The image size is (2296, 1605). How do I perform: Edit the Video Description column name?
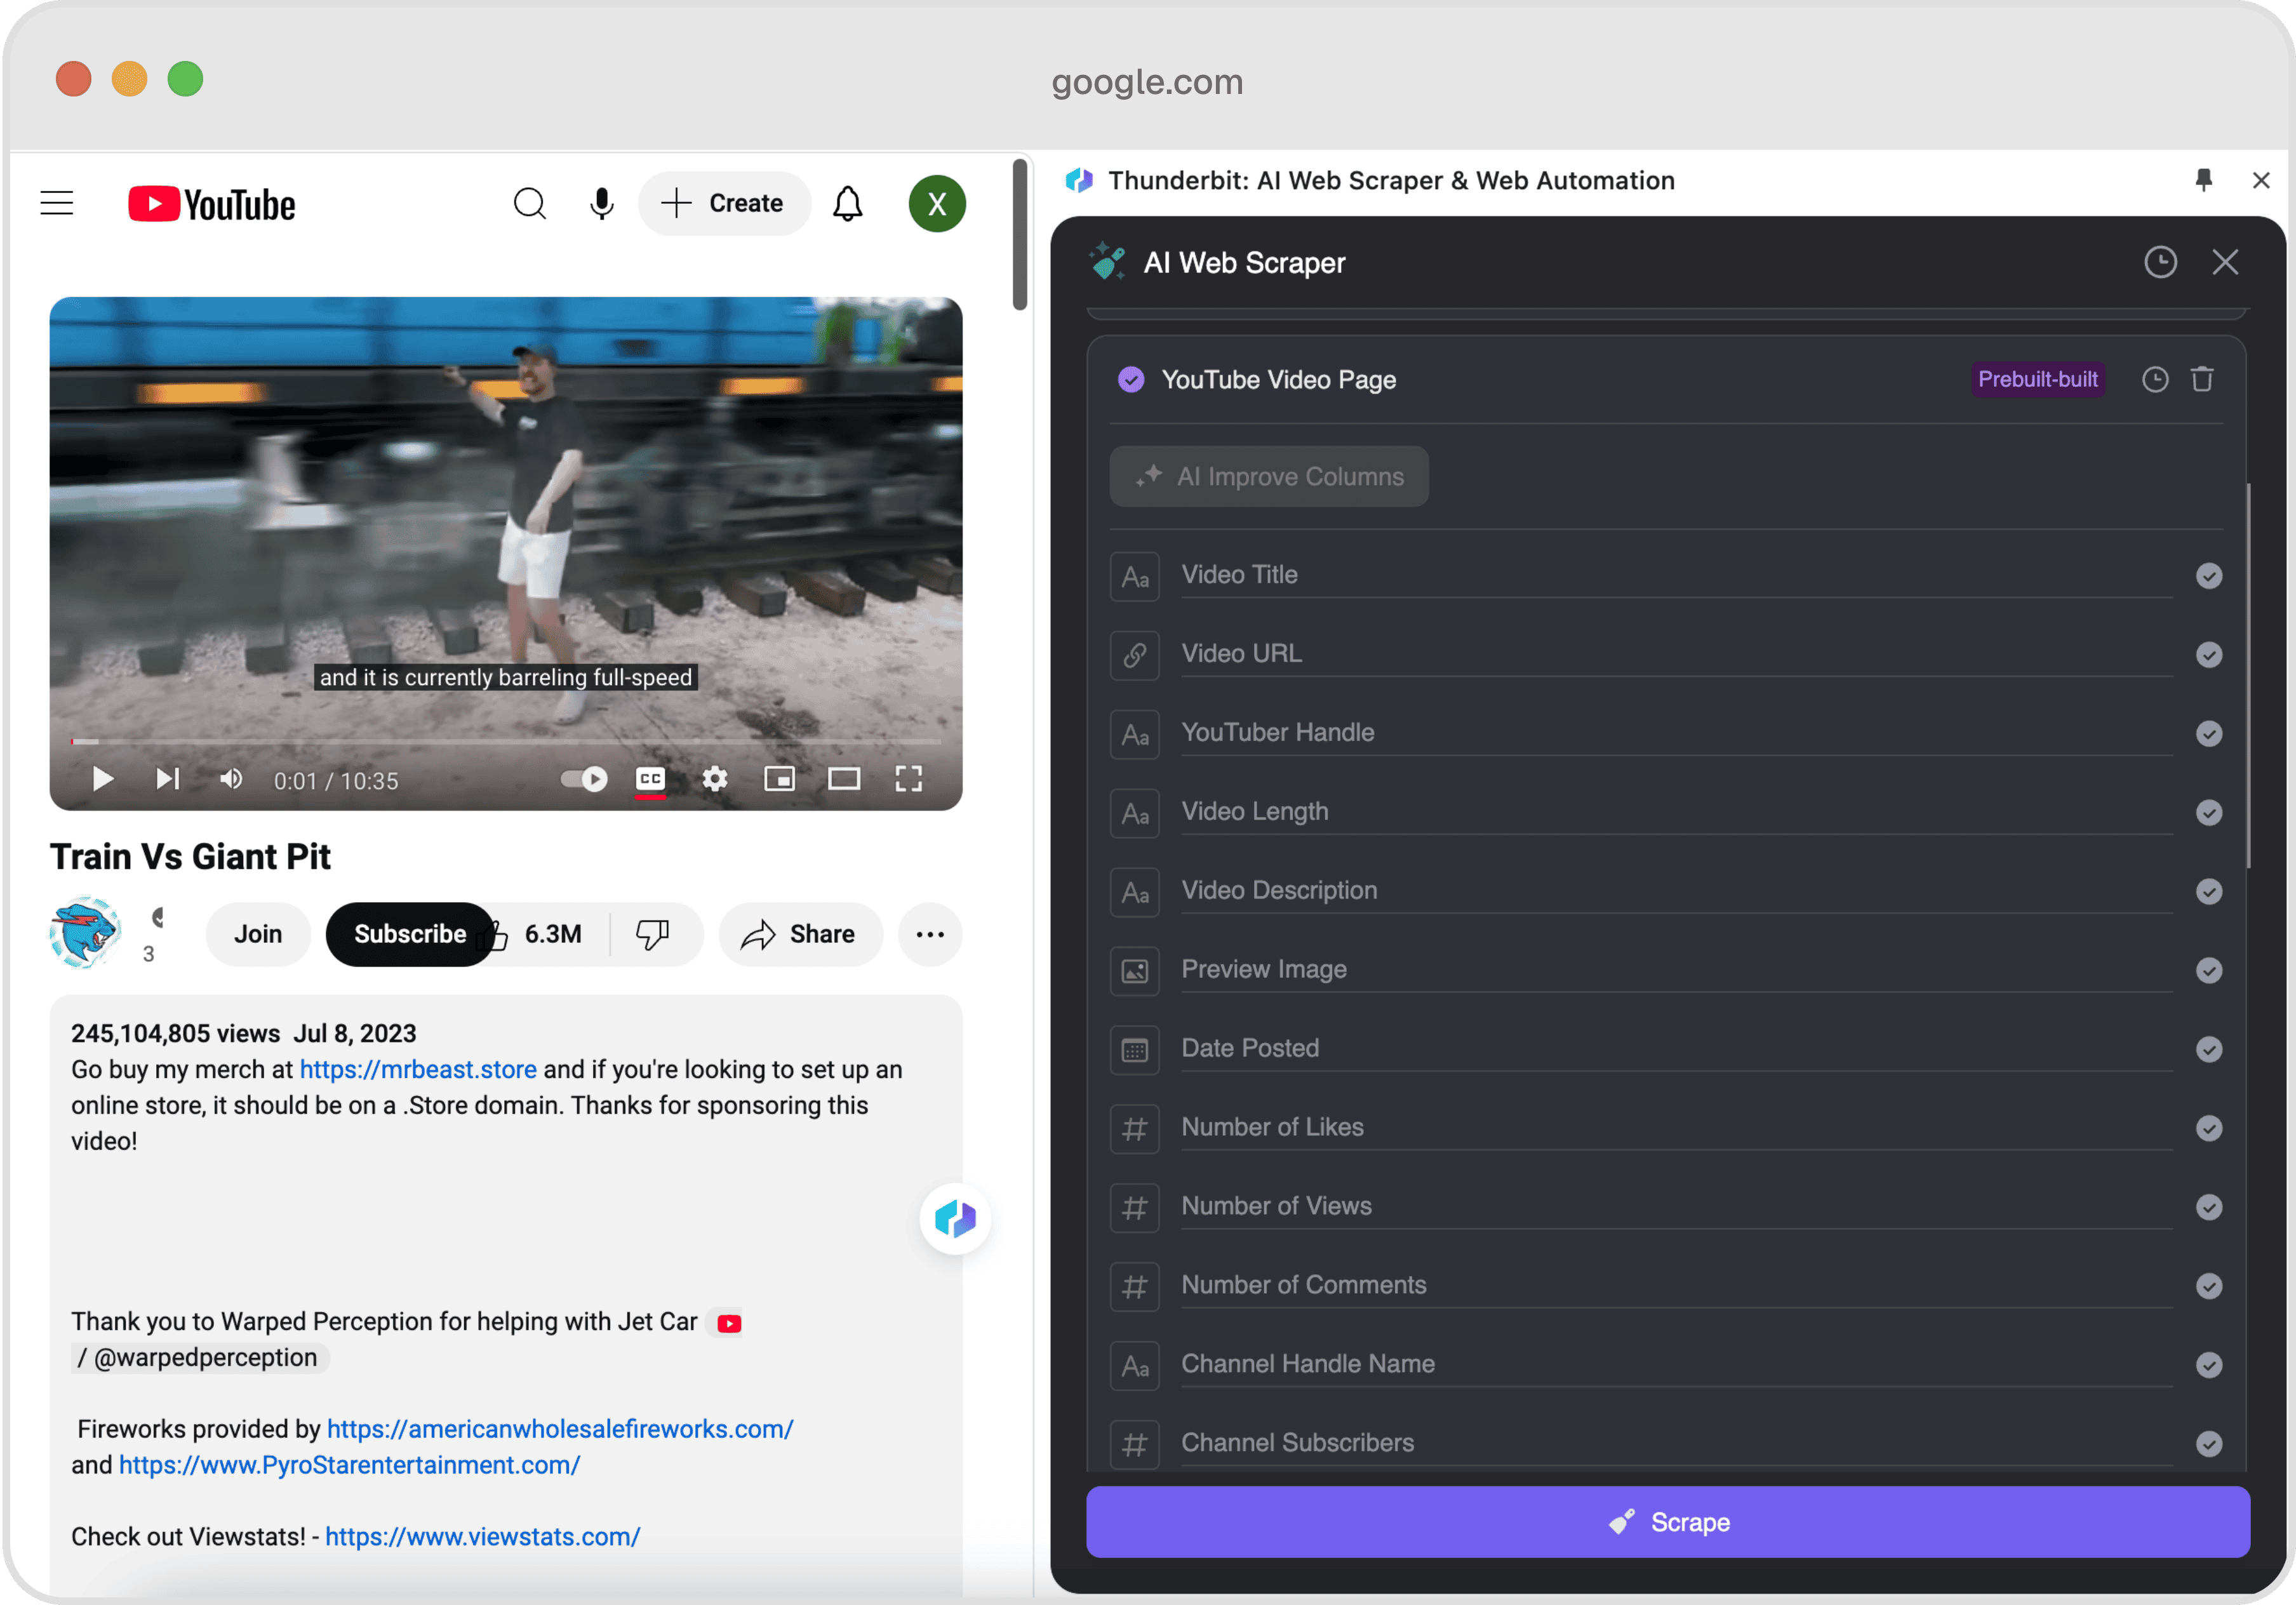[x=1677, y=890]
